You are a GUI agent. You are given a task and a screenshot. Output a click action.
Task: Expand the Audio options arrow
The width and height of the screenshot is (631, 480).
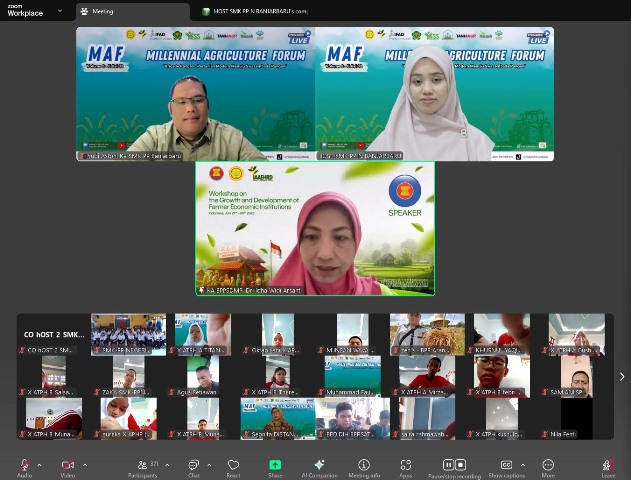click(40, 465)
